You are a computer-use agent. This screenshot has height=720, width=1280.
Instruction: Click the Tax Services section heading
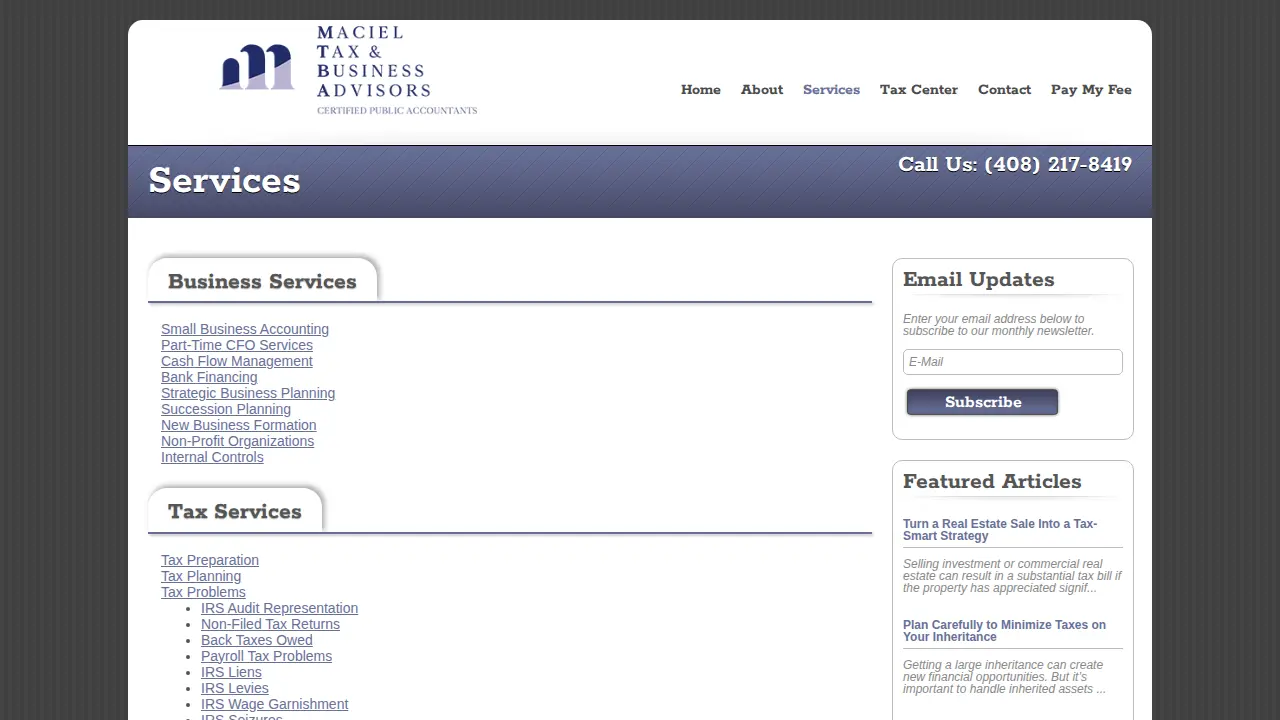[235, 512]
